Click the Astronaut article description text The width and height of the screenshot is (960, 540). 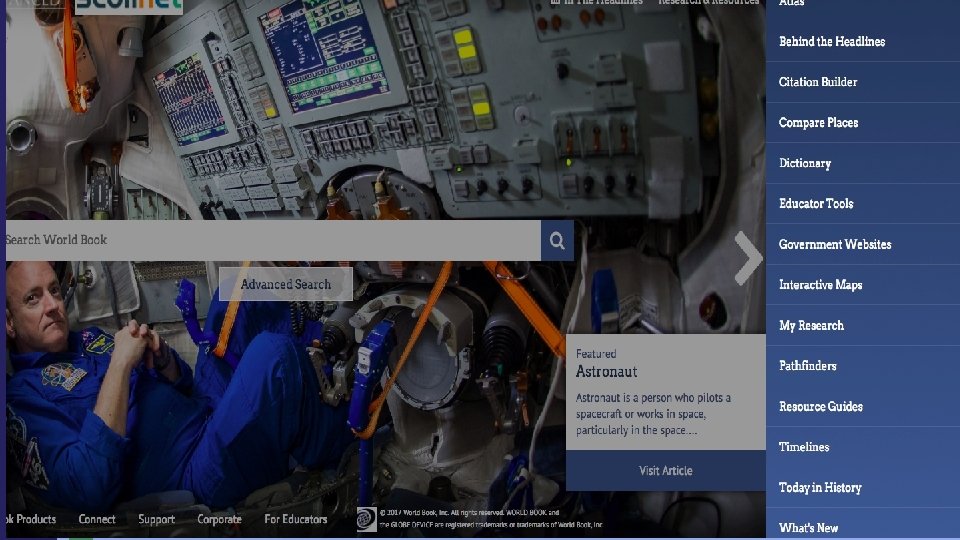click(653, 414)
